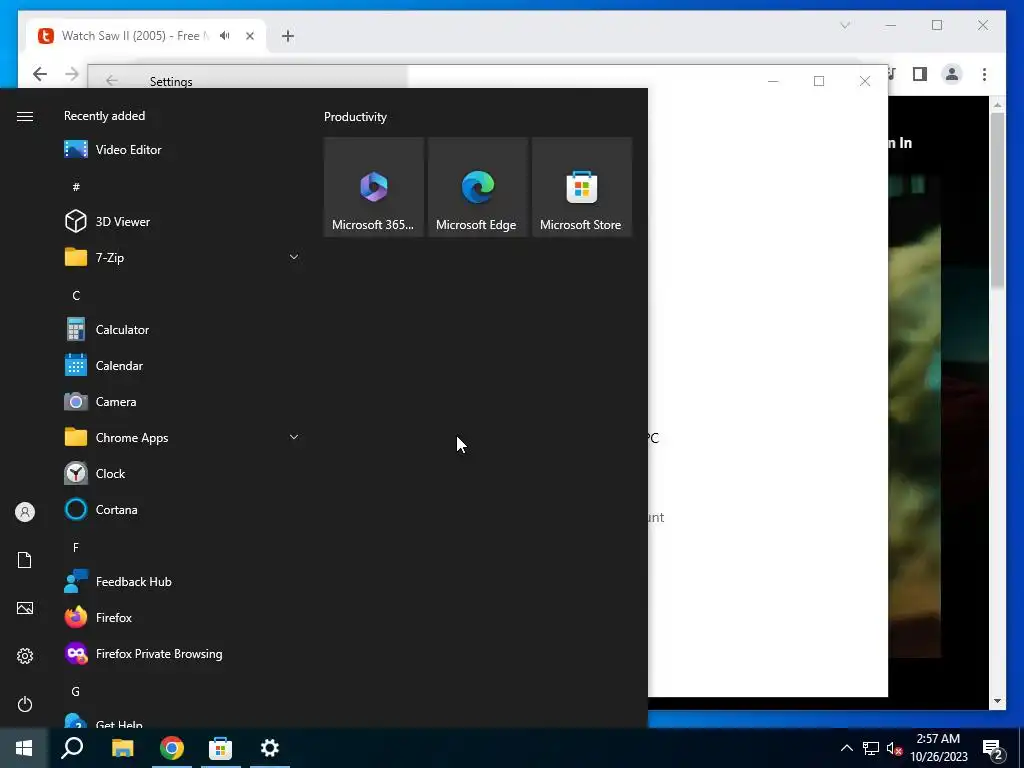
Task: Maximize the Settings window
Action: click(819, 81)
